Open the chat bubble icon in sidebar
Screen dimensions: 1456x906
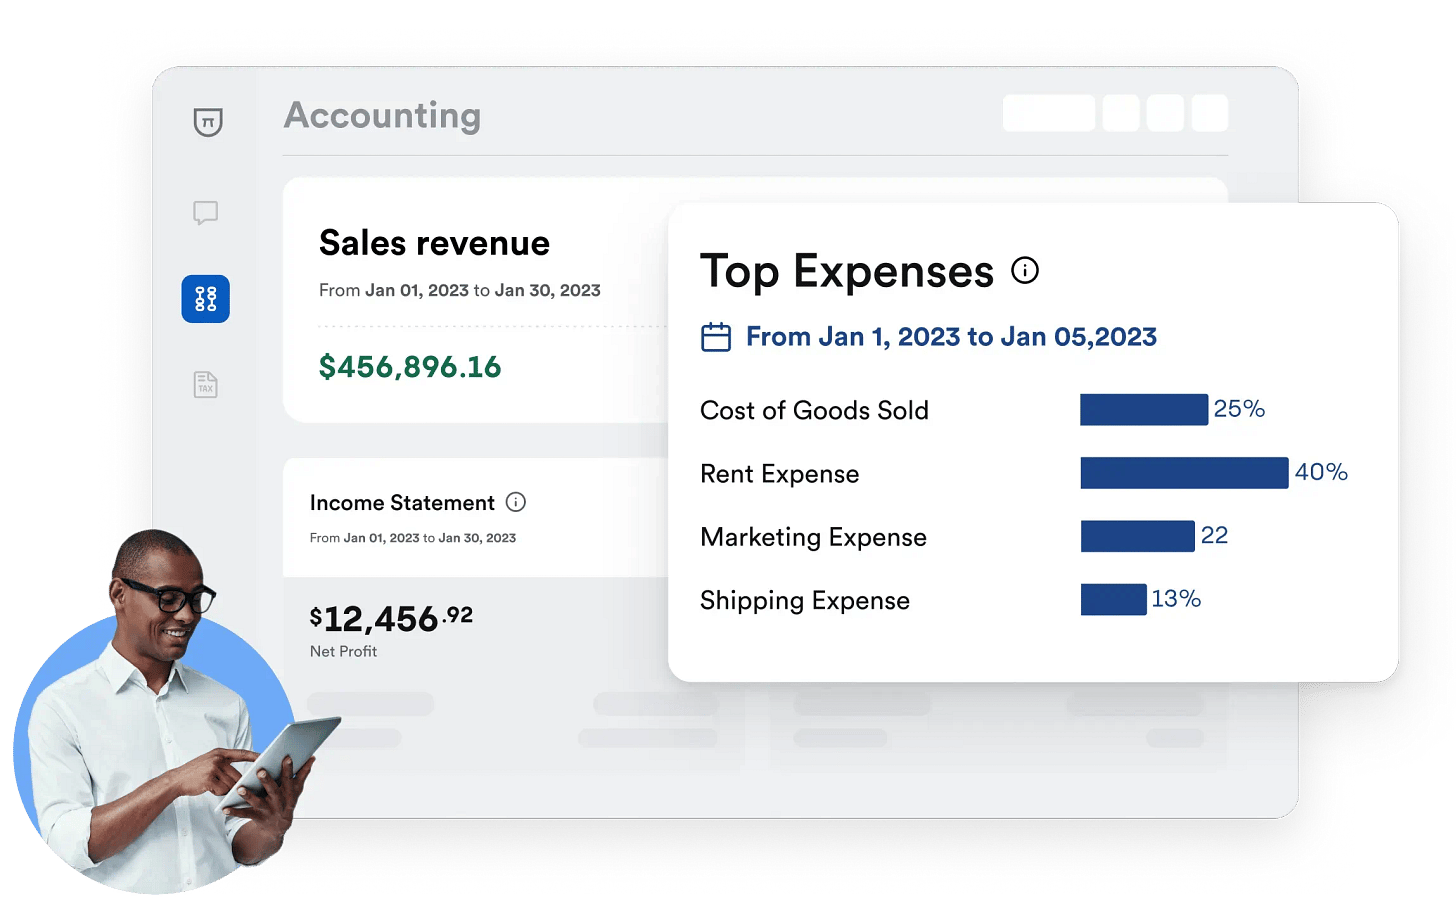(206, 213)
